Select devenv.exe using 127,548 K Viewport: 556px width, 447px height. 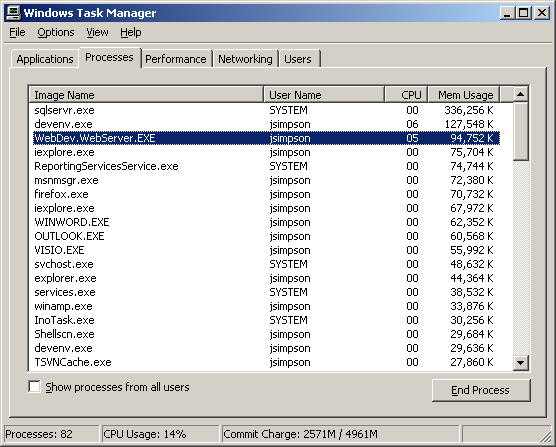pyautogui.click(x=266, y=124)
